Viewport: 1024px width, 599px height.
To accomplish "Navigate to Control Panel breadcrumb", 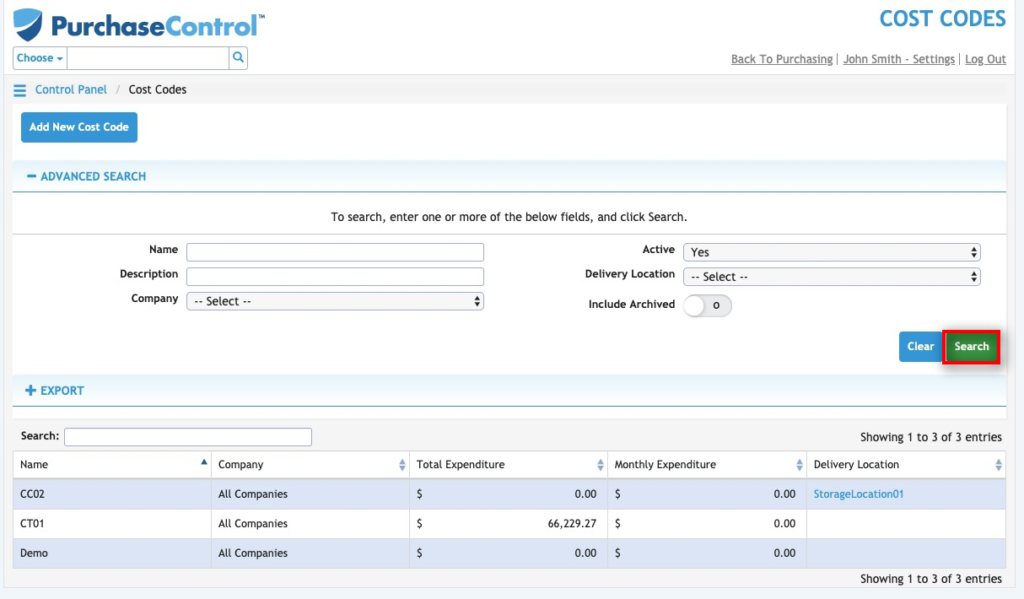I will coord(71,89).
